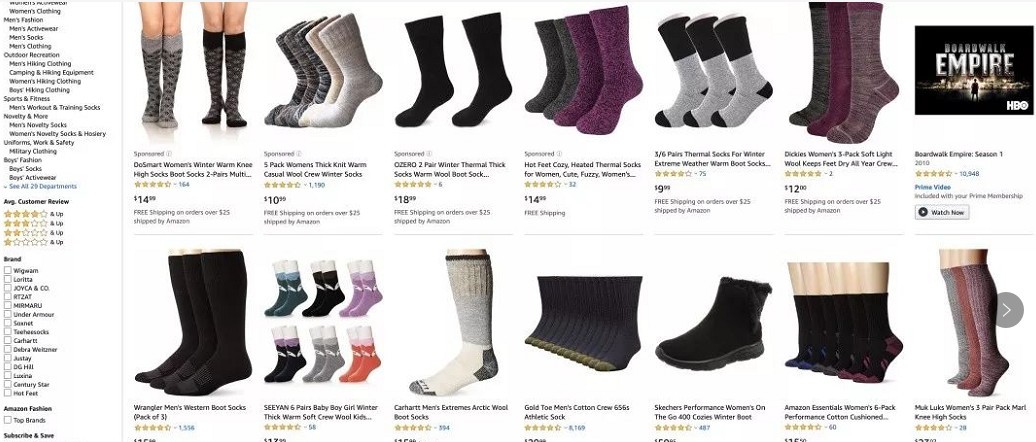This screenshot has width=1036, height=442.
Task: Click the Skechers winter boot product image
Action: click(x=714, y=324)
